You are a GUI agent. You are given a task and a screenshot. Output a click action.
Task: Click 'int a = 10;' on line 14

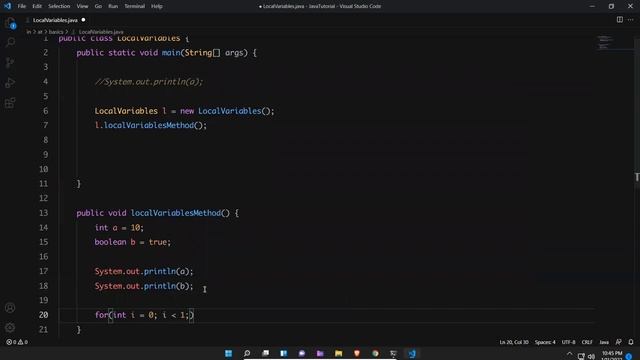119,227
